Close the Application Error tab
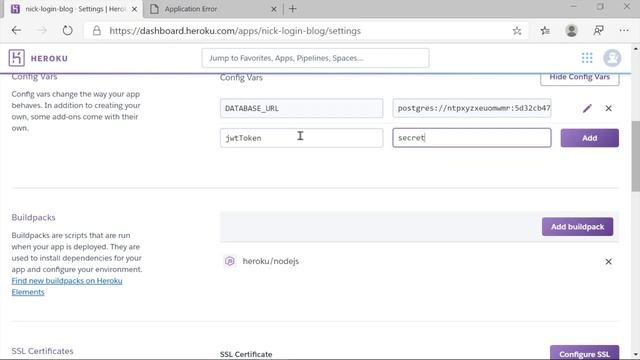This screenshot has width=640, height=360. tap(273, 9)
